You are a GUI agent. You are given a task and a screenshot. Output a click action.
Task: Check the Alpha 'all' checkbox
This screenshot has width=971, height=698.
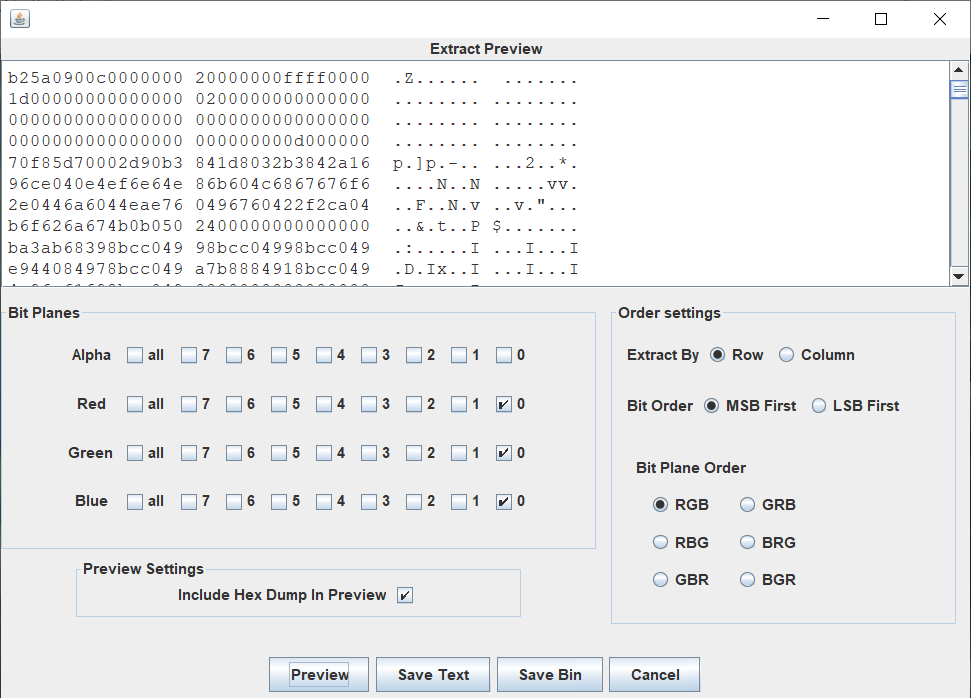tap(134, 355)
